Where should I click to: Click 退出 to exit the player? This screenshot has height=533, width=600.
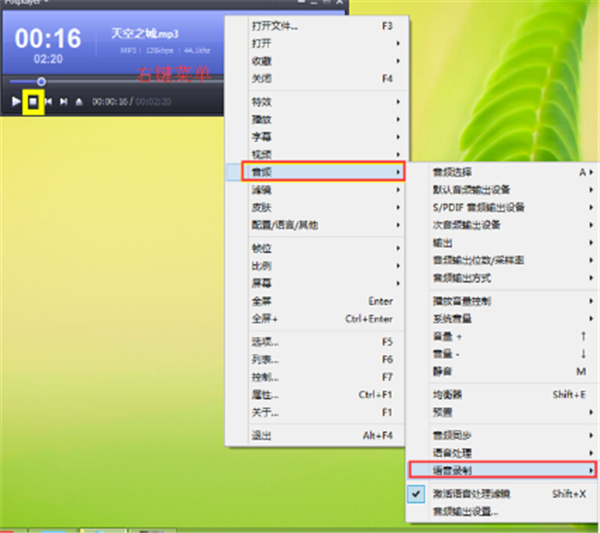tap(262, 436)
